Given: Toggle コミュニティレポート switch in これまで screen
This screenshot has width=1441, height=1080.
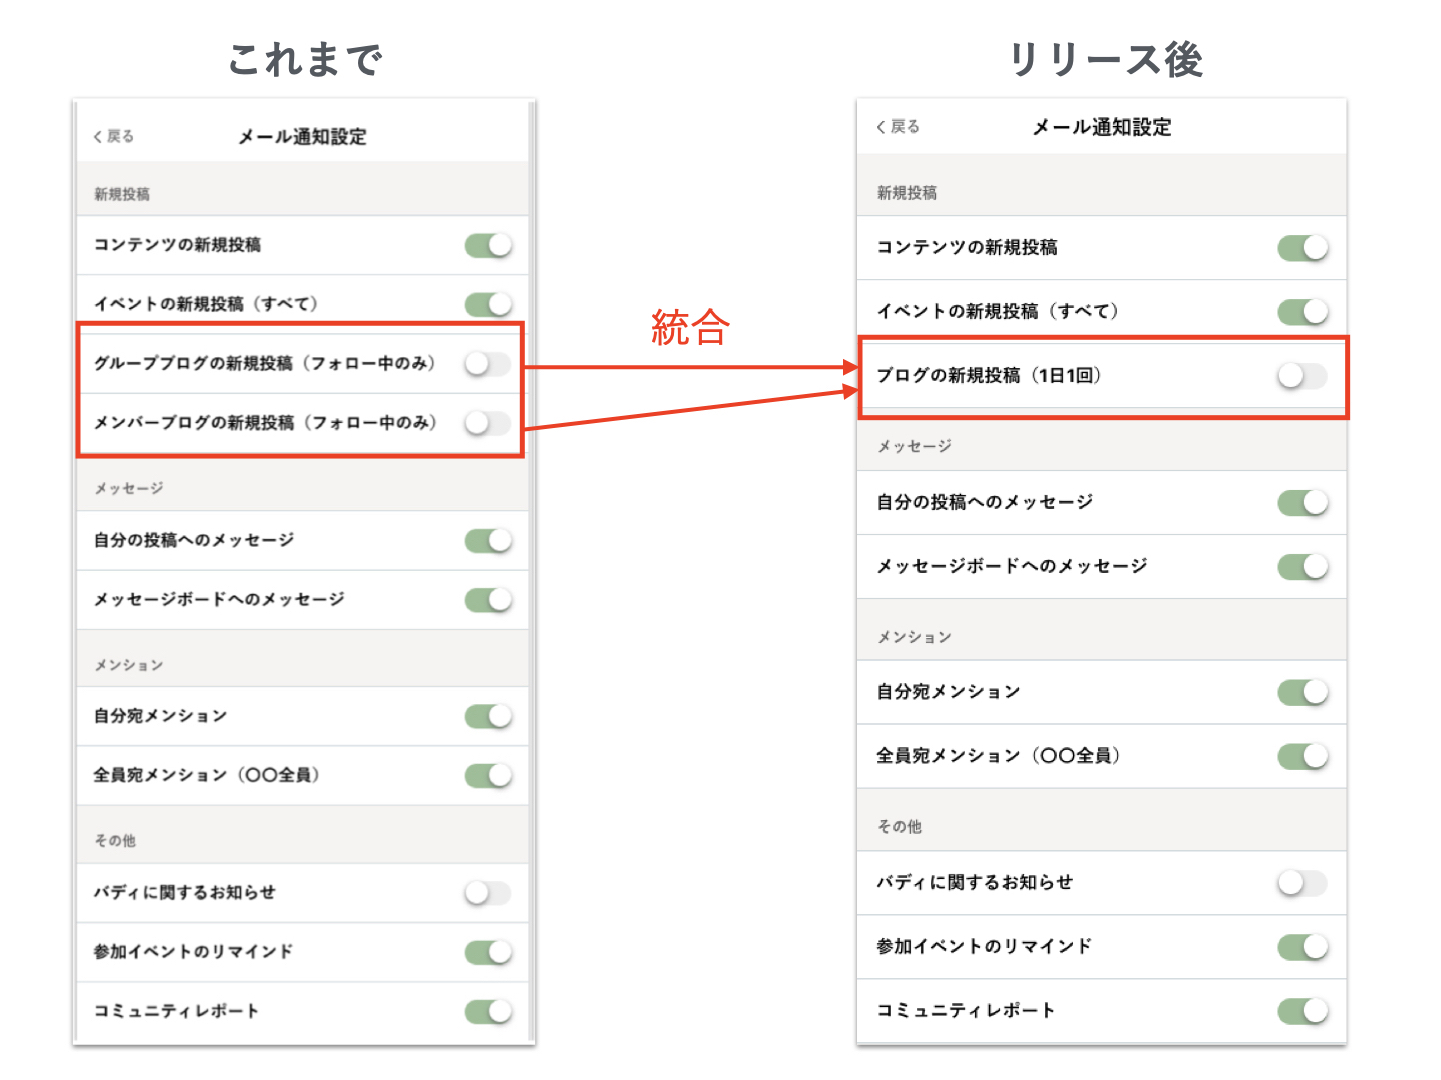Looking at the screenshot, I should click(x=488, y=1011).
